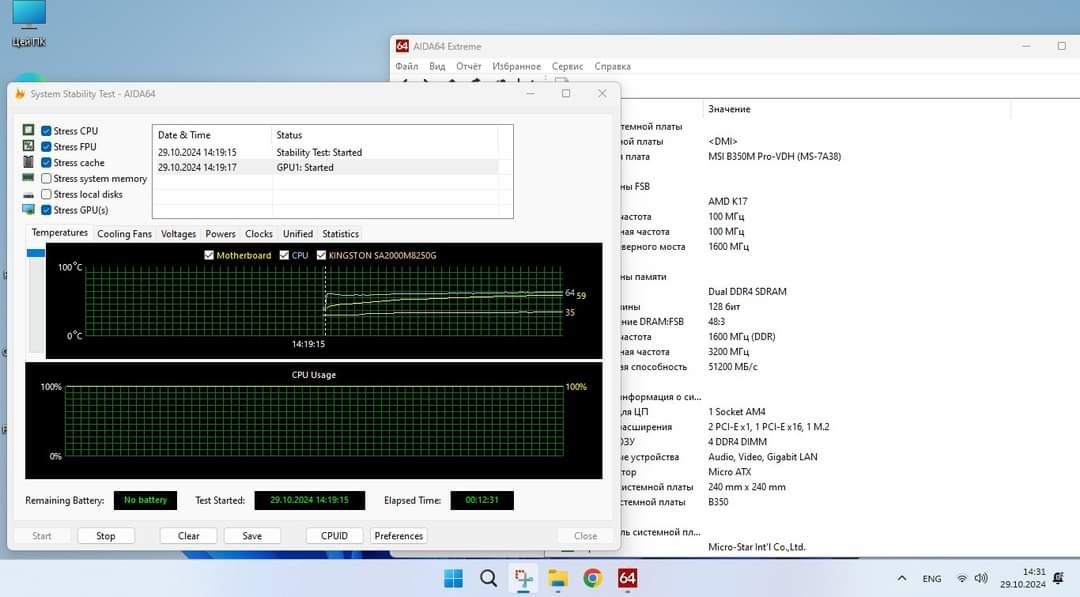Screen dimensions: 1080x597
Task: Open the Voltages tab
Action: click(178, 234)
